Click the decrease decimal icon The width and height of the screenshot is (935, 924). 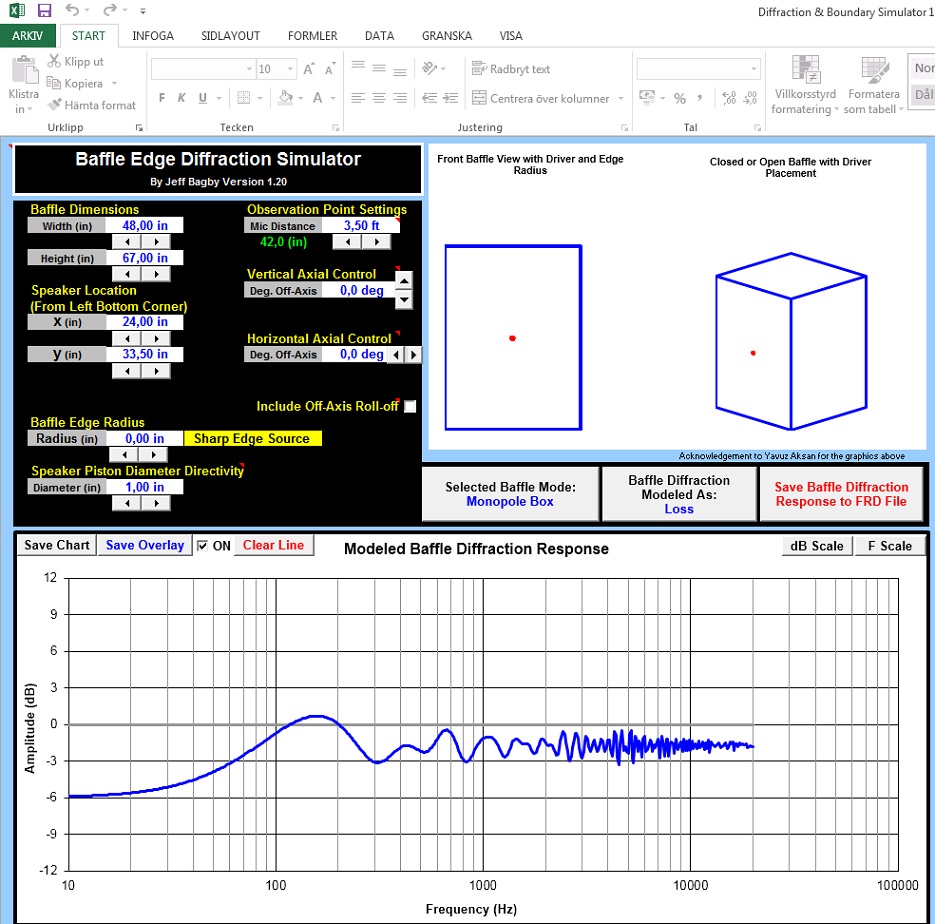(x=750, y=98)
